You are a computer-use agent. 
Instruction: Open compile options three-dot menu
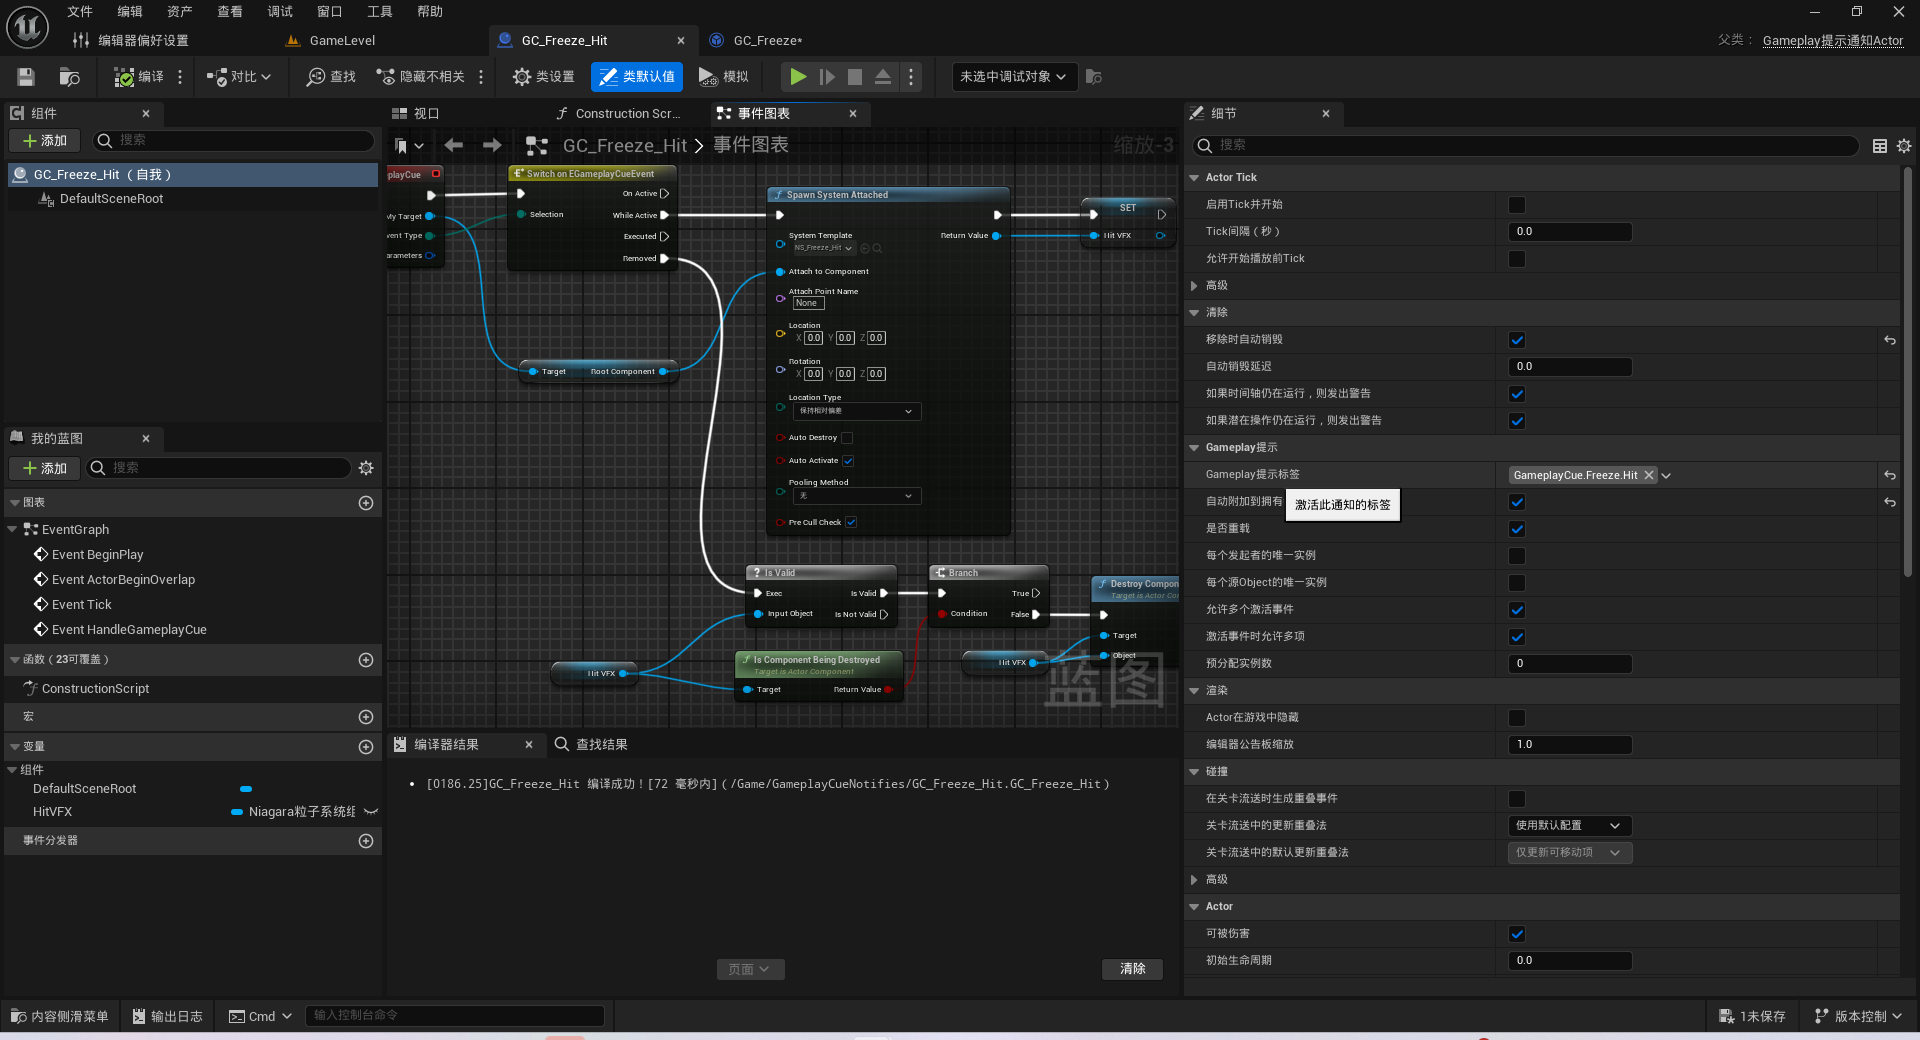[x=180, y=77]
